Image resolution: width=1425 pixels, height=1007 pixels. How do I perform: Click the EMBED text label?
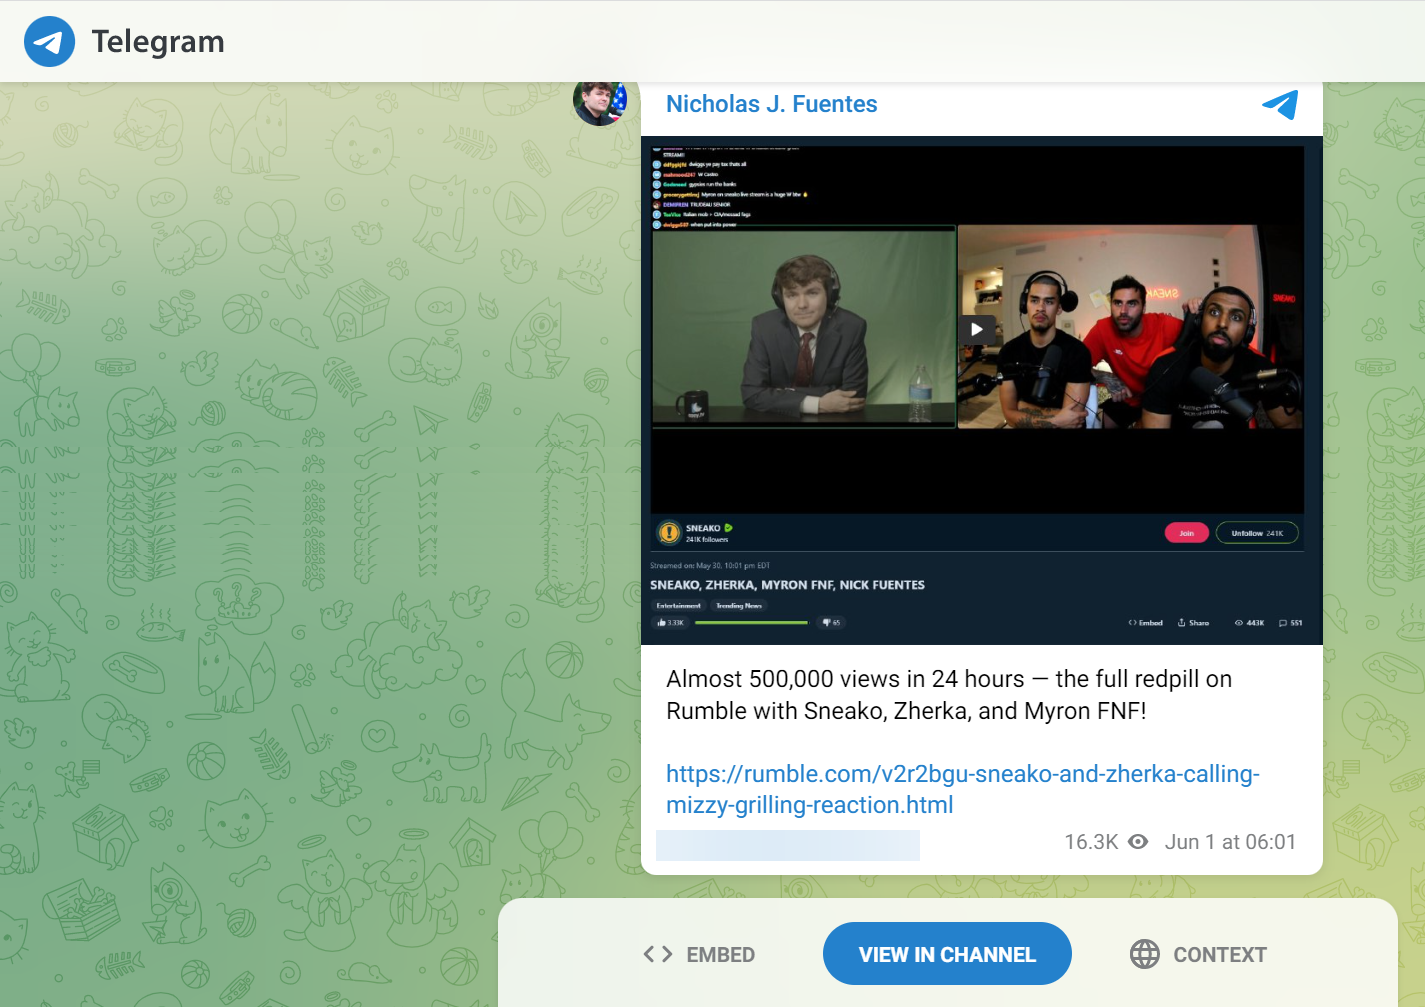[720, 955]
